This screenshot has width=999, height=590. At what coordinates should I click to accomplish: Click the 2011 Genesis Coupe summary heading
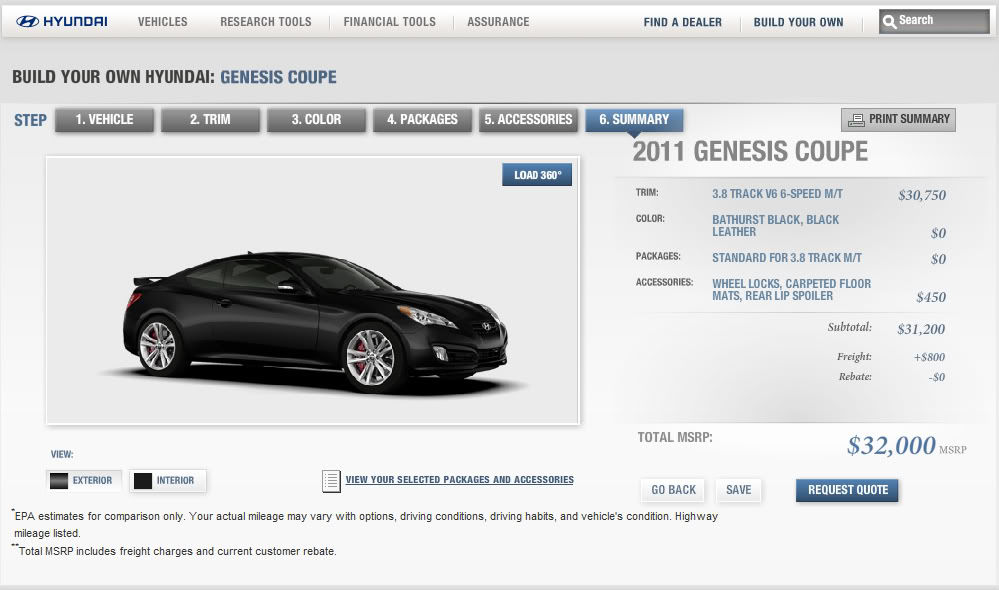[x=750, y=152]
